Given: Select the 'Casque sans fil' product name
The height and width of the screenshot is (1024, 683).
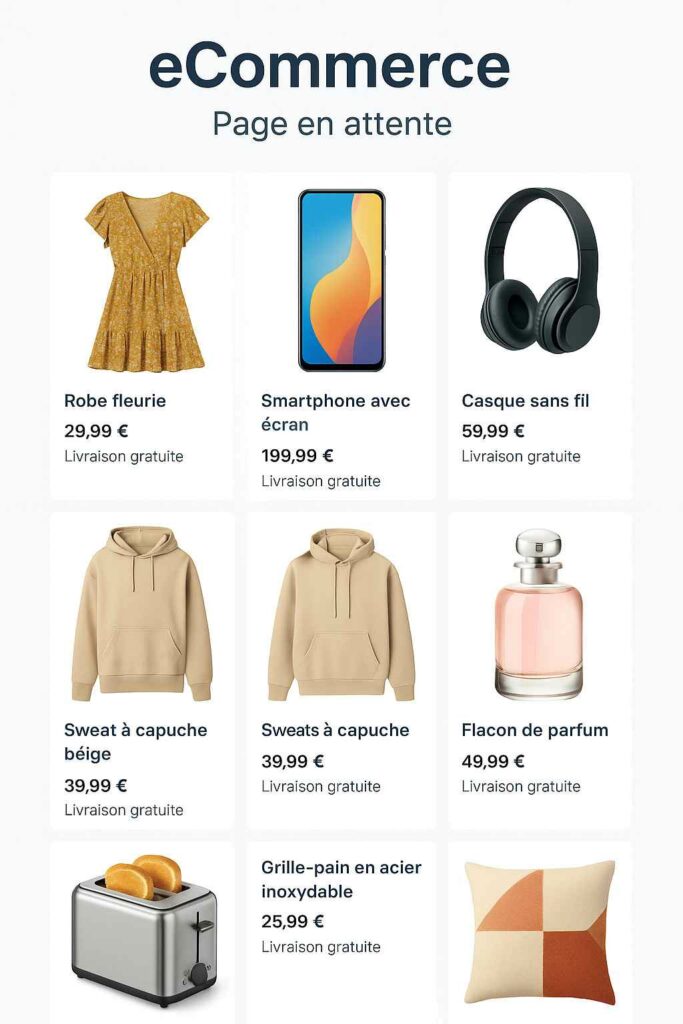Looking at the screenshot, I should (525, 400).
